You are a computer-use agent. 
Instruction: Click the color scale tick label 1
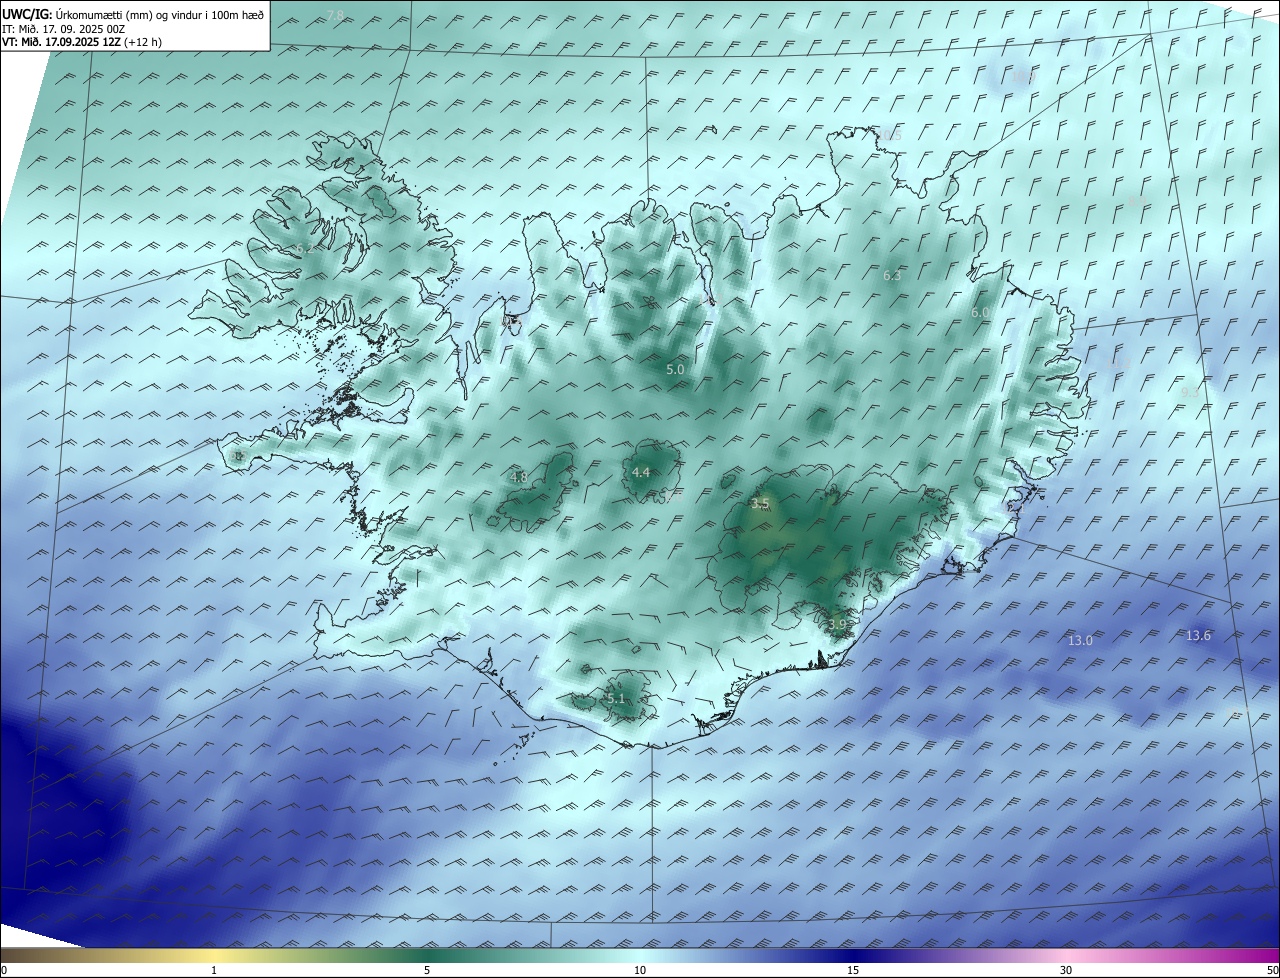pyautogui.click(x=214, y=970)
